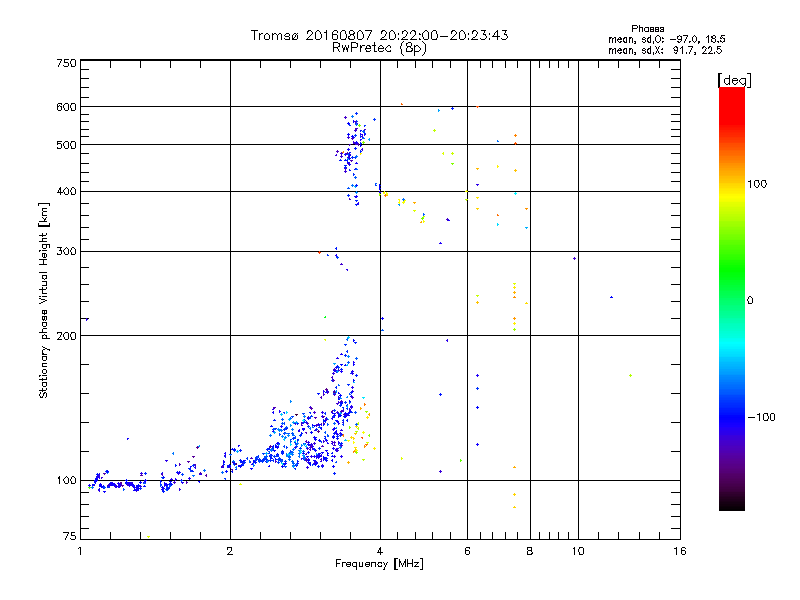Click the "750" height tick label
The image size is (800, 600).
click(66, 63)
